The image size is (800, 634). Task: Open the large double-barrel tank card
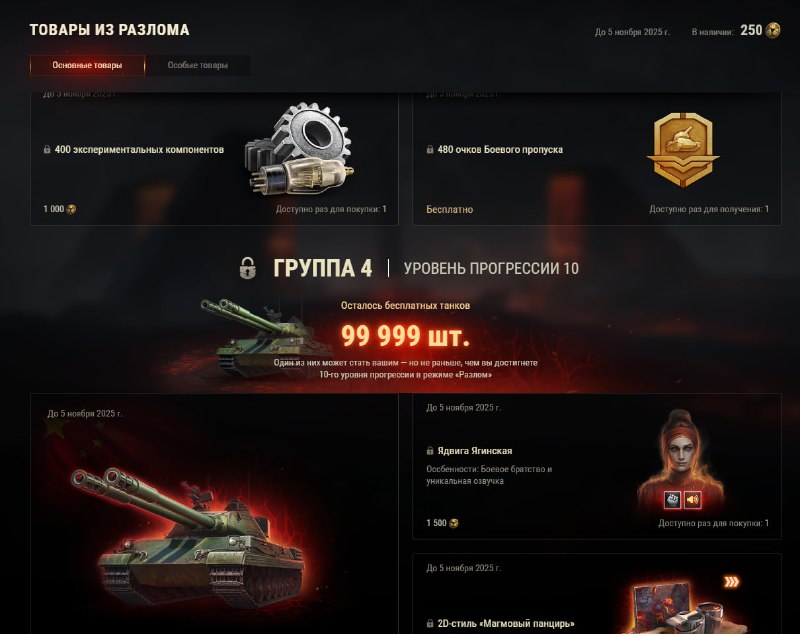click(214, 514)
